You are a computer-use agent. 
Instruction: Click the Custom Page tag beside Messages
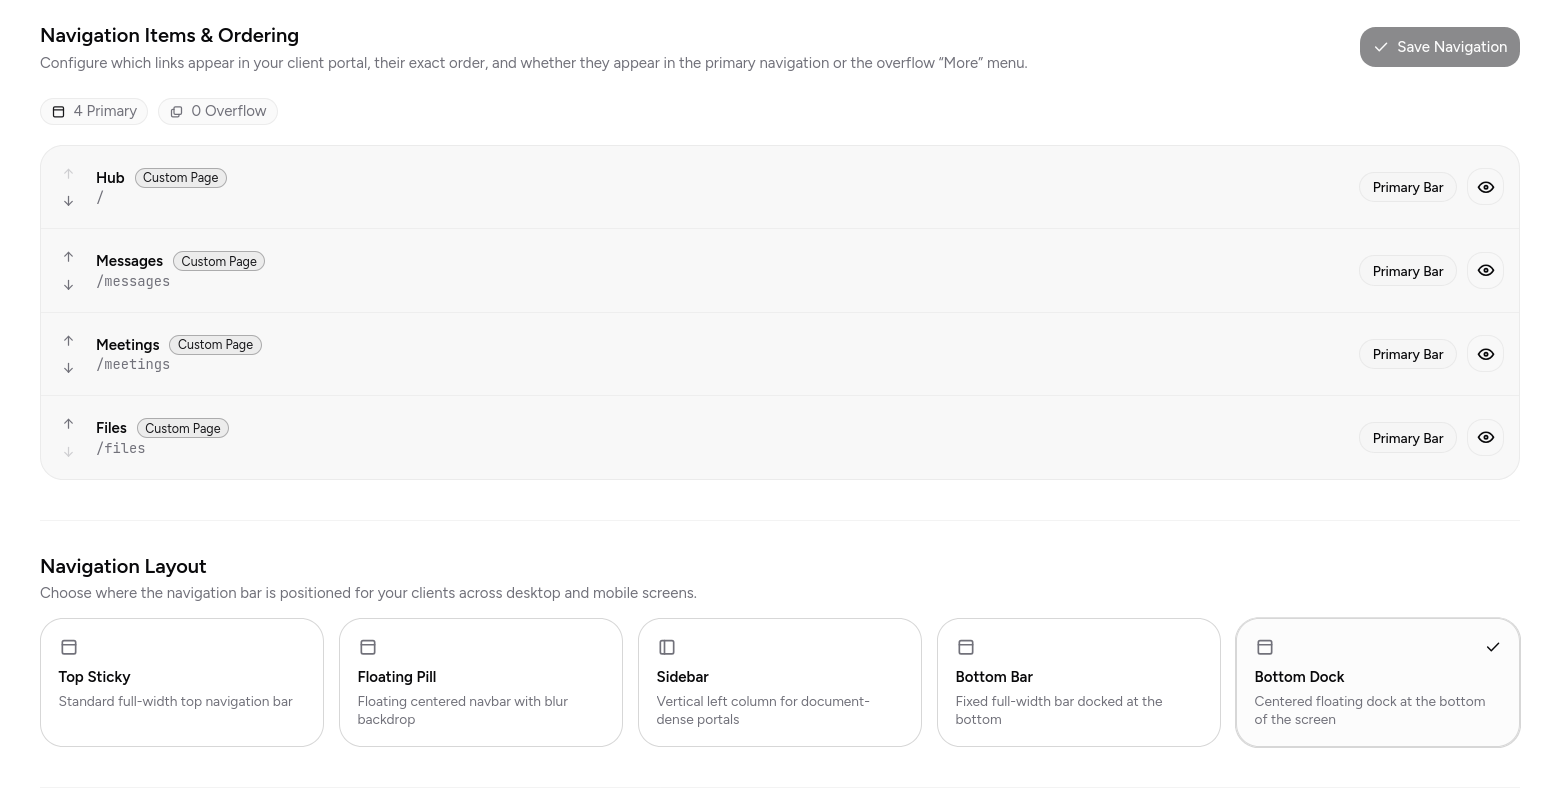click(219, 261)
